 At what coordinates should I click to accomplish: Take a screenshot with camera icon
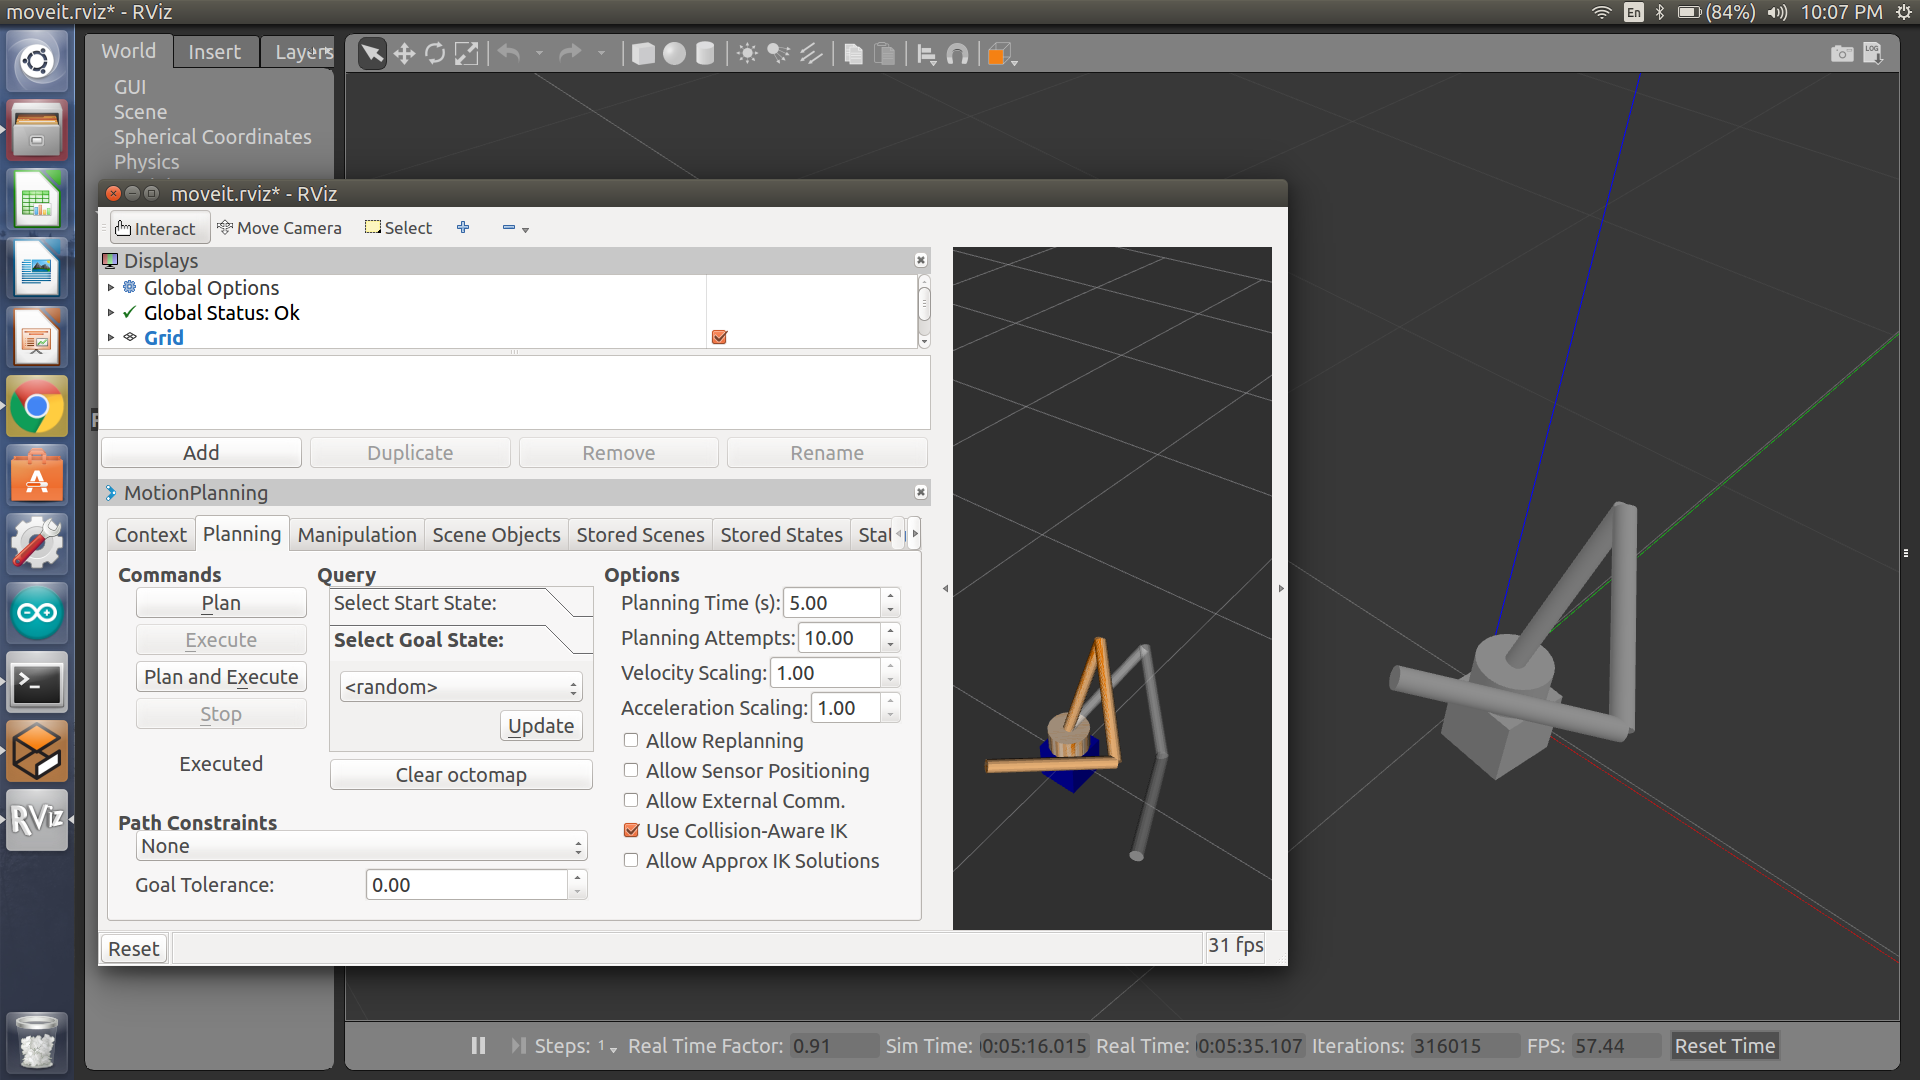(x=1841, y=54)
